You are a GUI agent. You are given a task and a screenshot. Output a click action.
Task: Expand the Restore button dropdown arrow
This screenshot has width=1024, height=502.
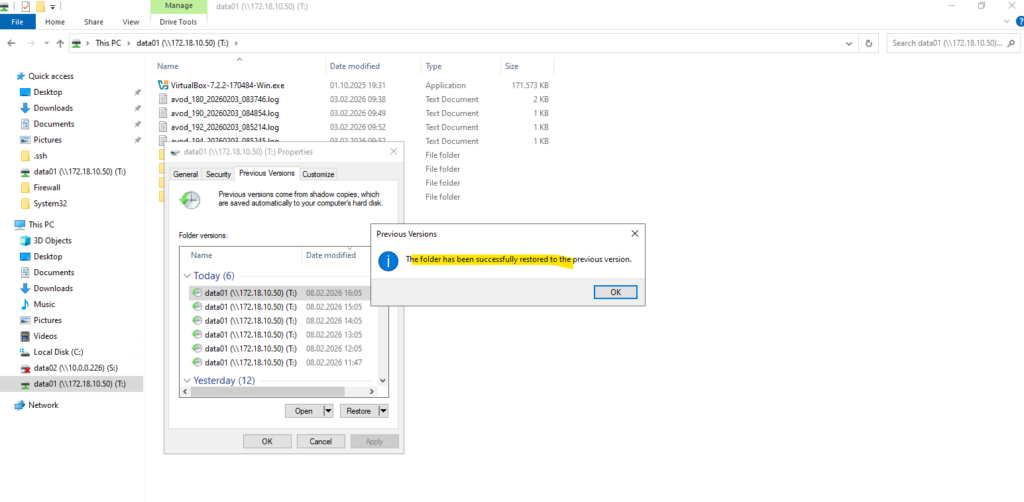coord(383,411)
